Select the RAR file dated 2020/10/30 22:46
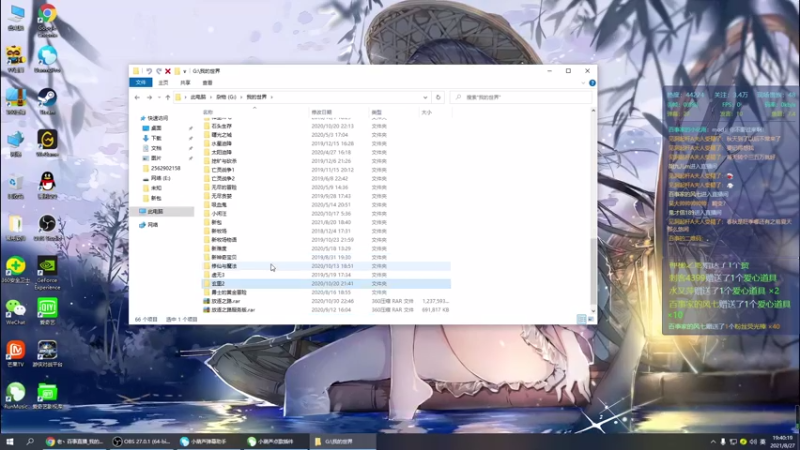800x450 pixels. tap(327, 301)
